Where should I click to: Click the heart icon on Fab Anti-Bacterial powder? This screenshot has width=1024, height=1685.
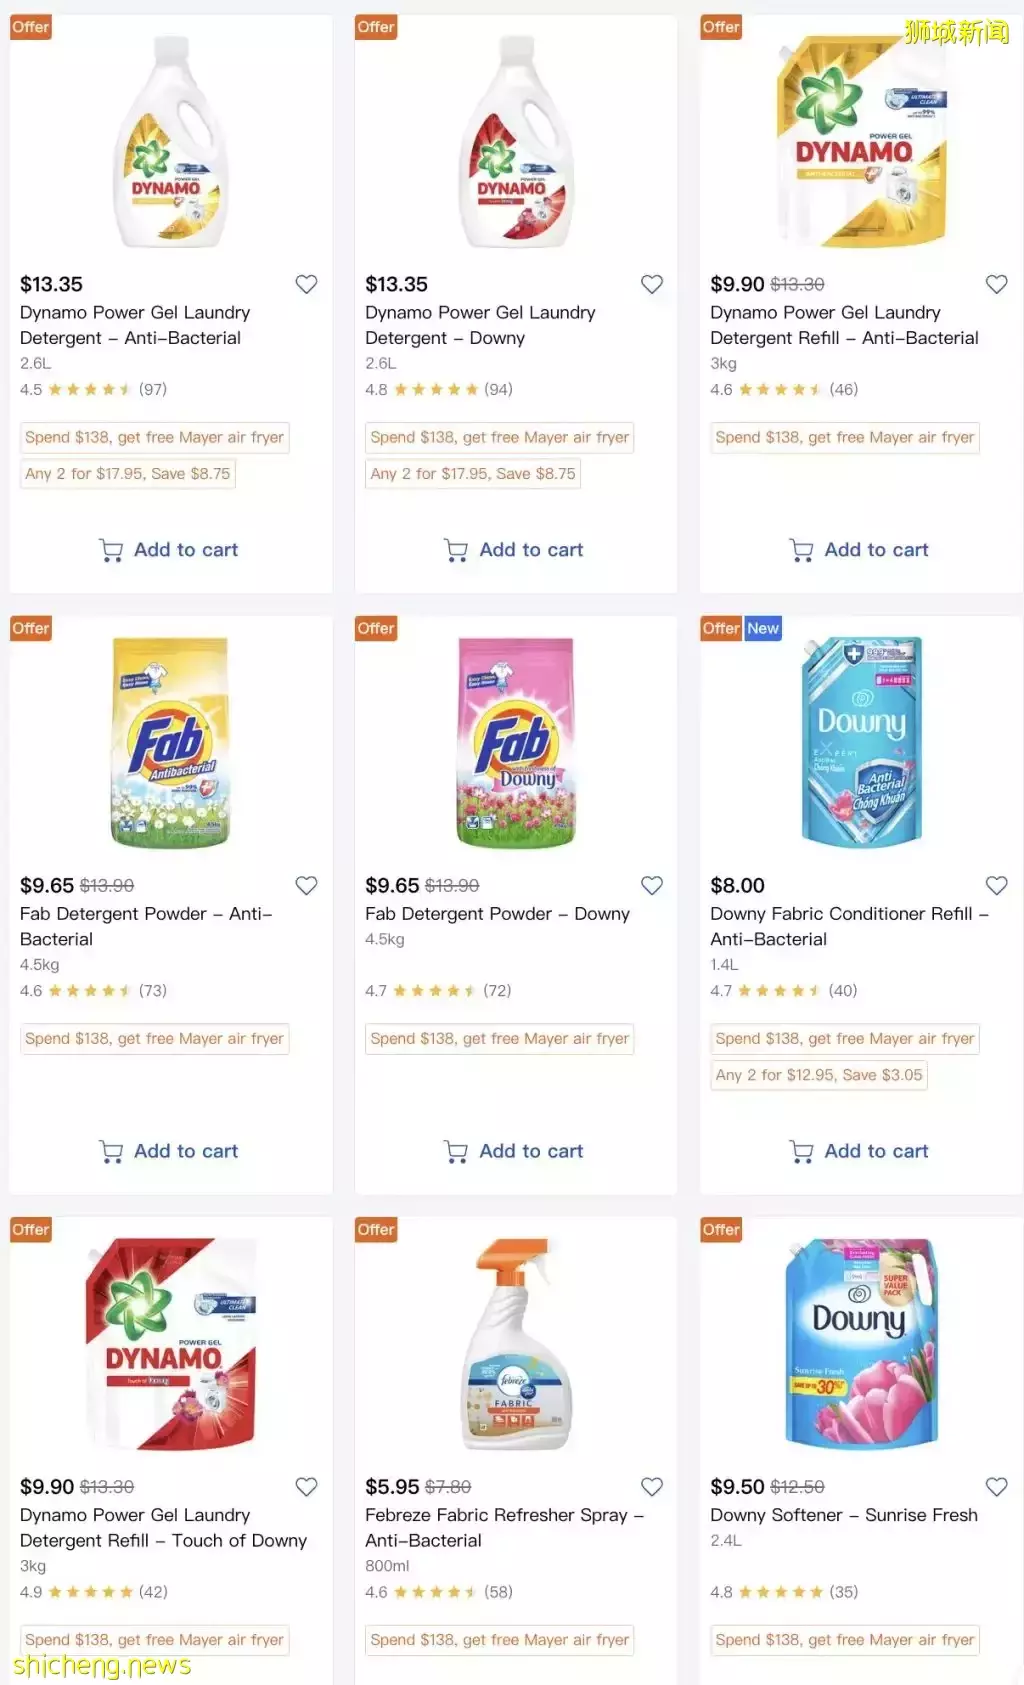[x=307, y=885]
